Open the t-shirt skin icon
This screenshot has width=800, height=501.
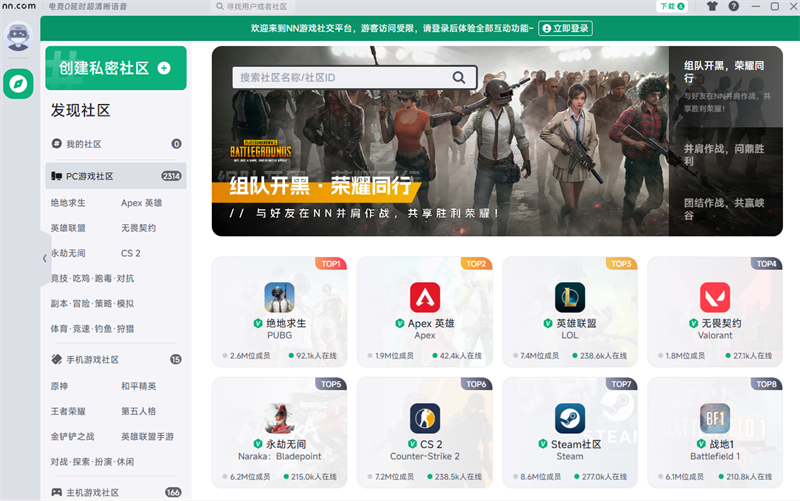coord(712,6)
